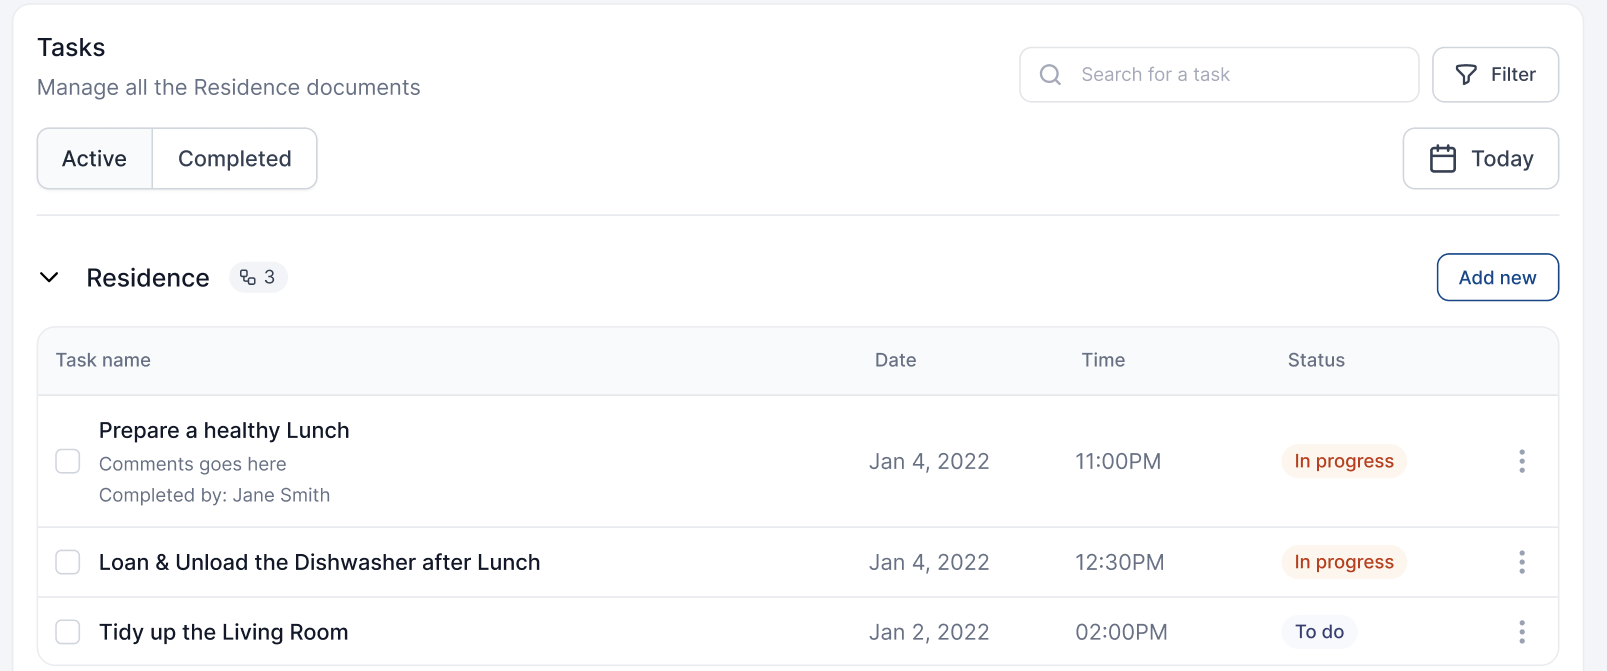
Task: Click the In progress badge on the Lunch task
Action: pos(1343,461)
